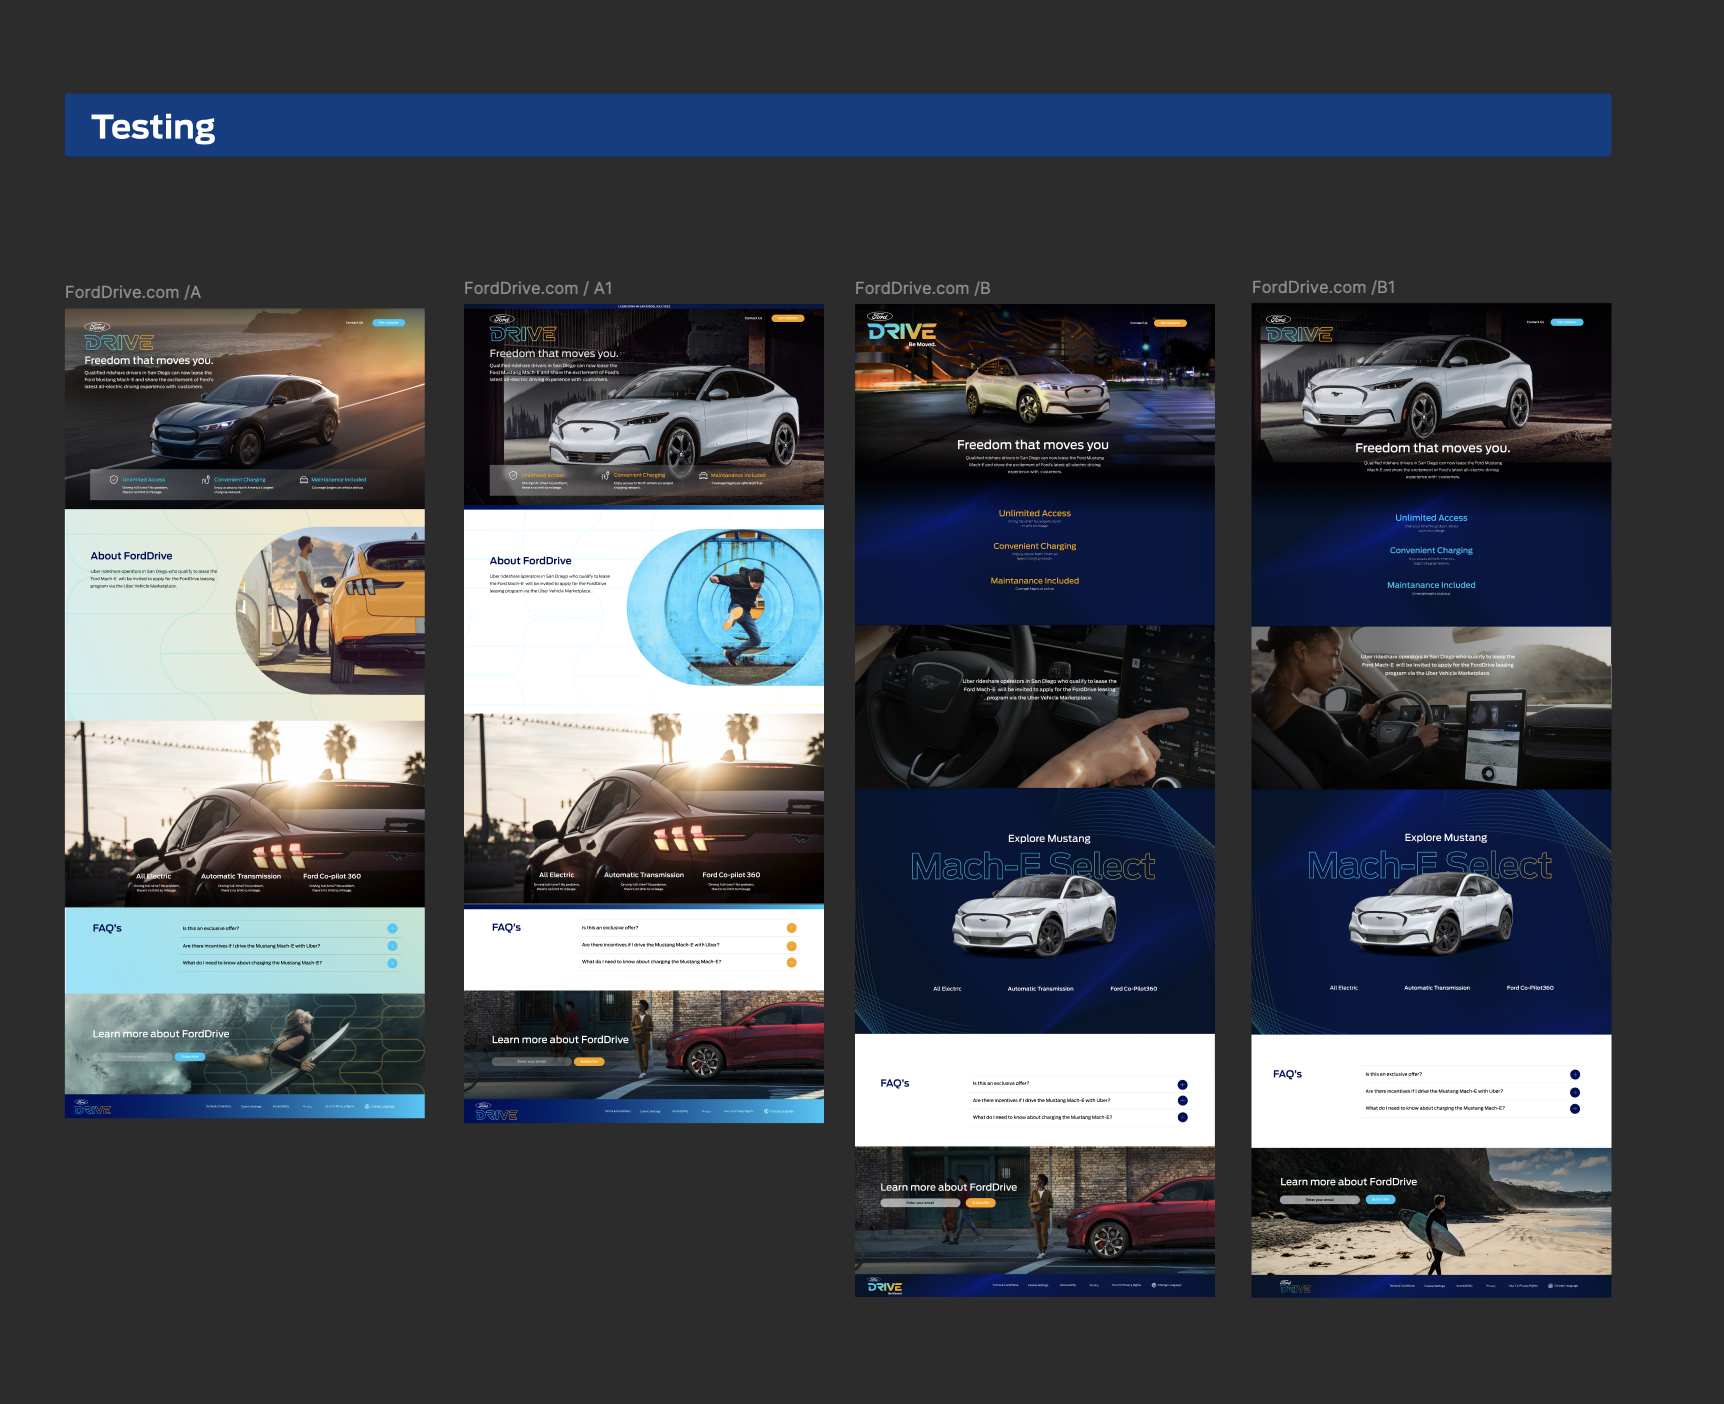Expand the Uber incentives FAQ in frame B
This screenshot has width=1724, height=1404.
[1182, 1100]
